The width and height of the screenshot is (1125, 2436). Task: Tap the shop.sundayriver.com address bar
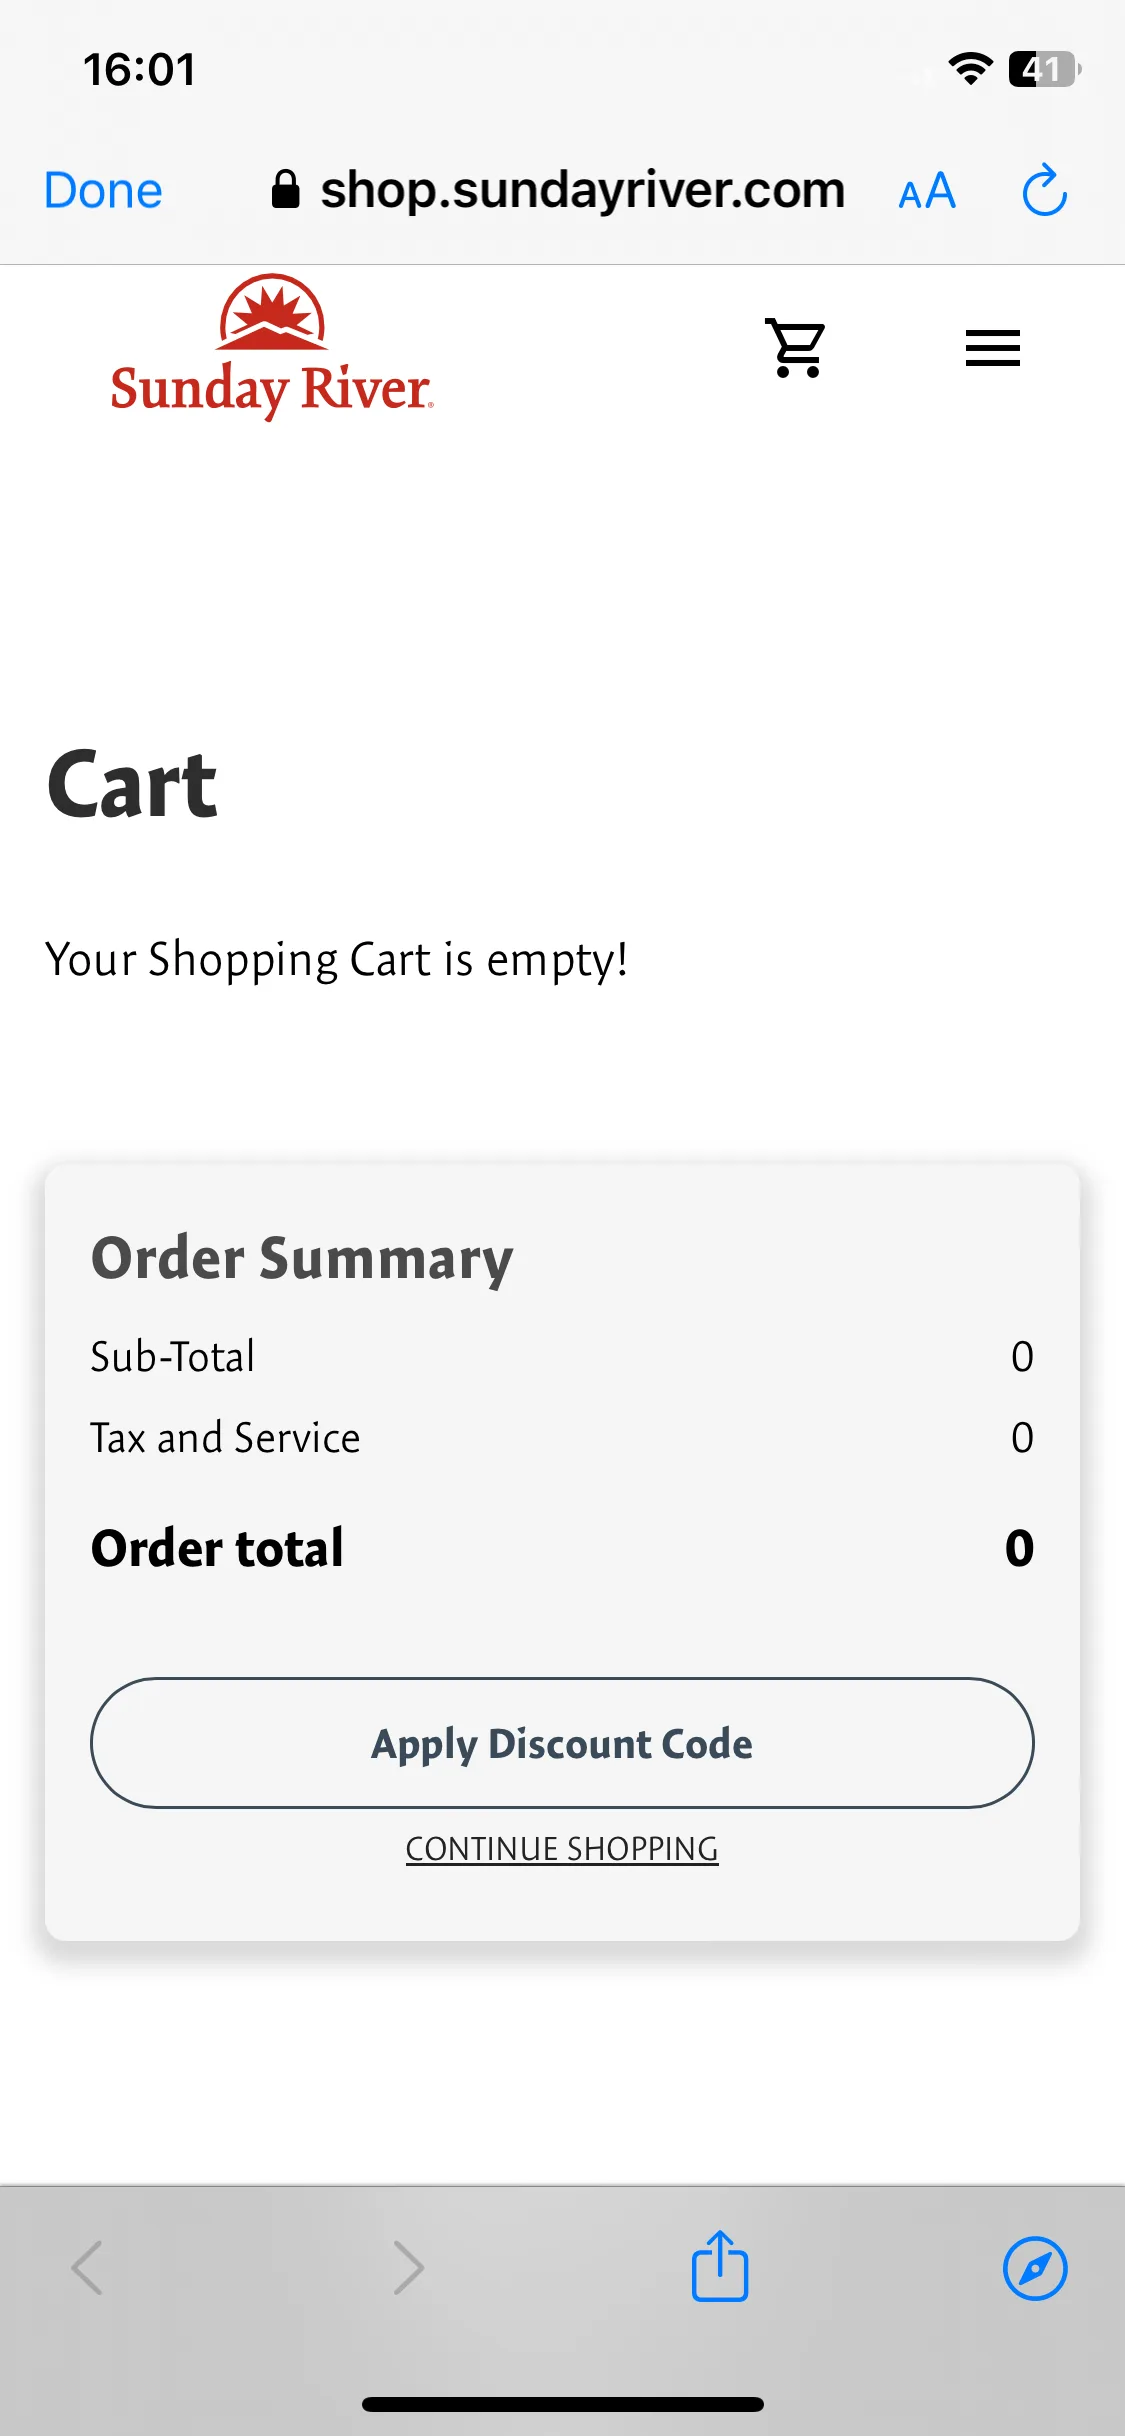[558, 190]
